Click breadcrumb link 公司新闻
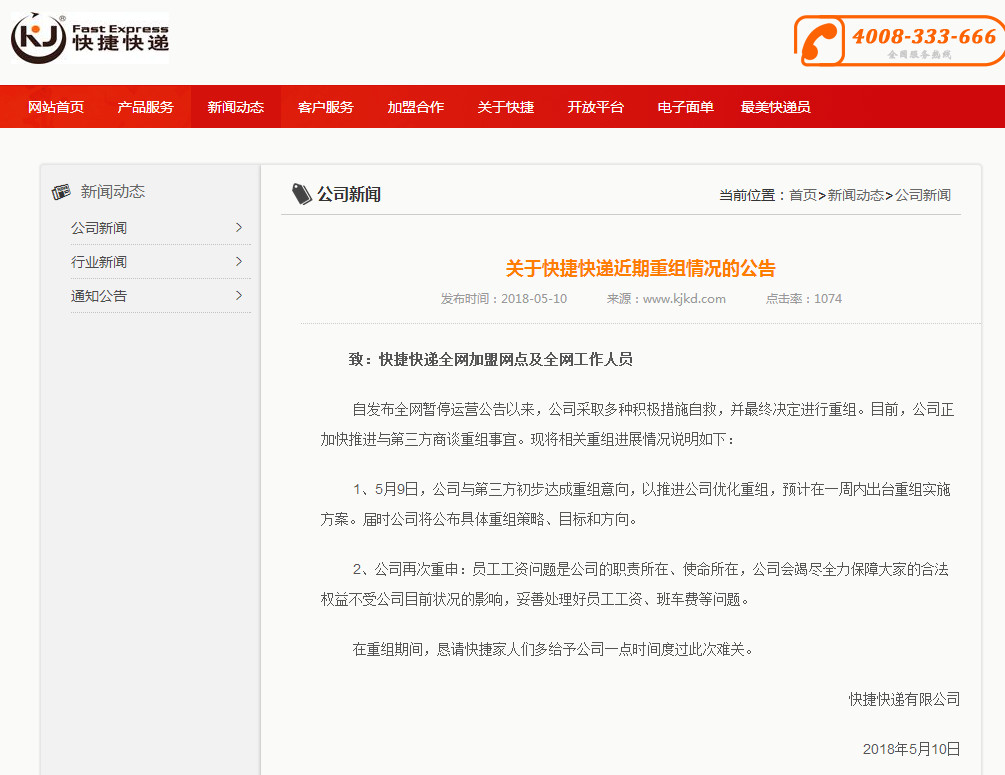 923,195
